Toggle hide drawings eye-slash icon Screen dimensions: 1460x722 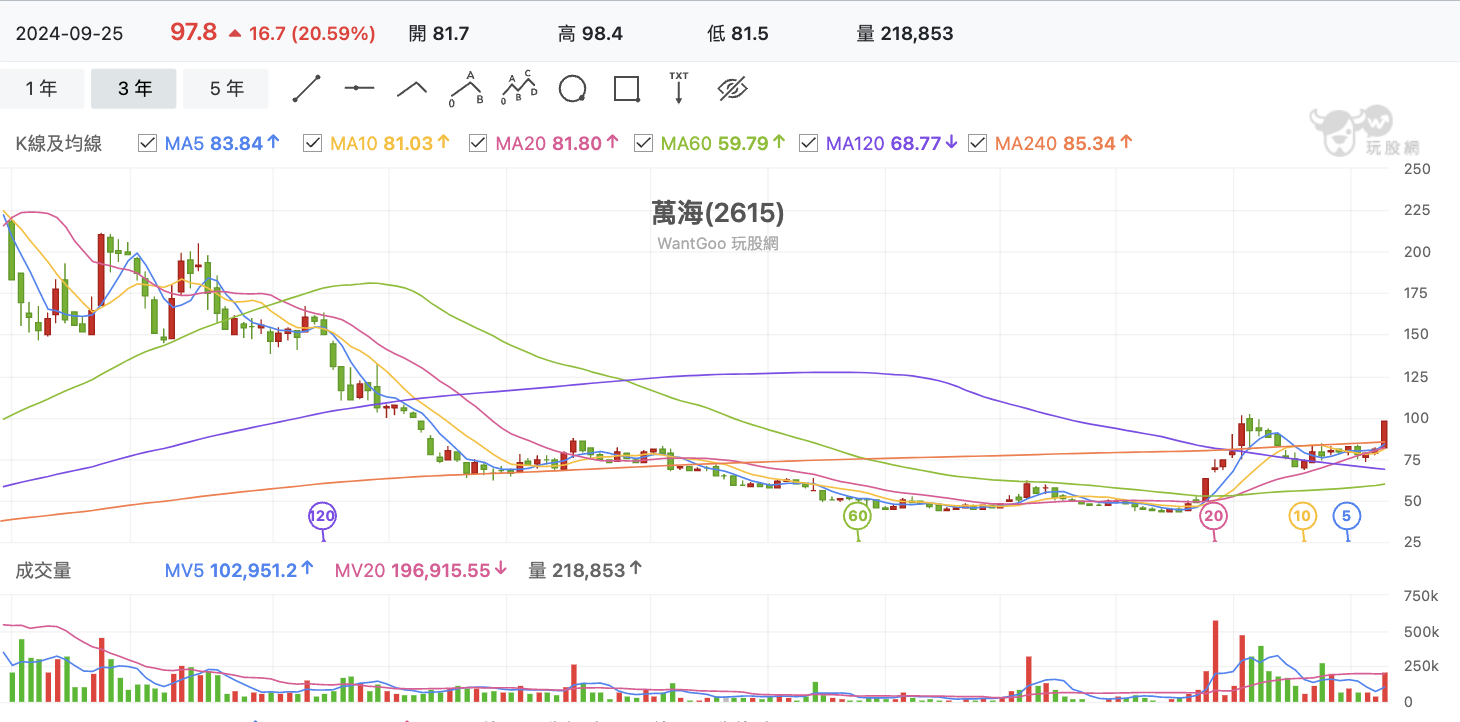[x=733, y=89]
